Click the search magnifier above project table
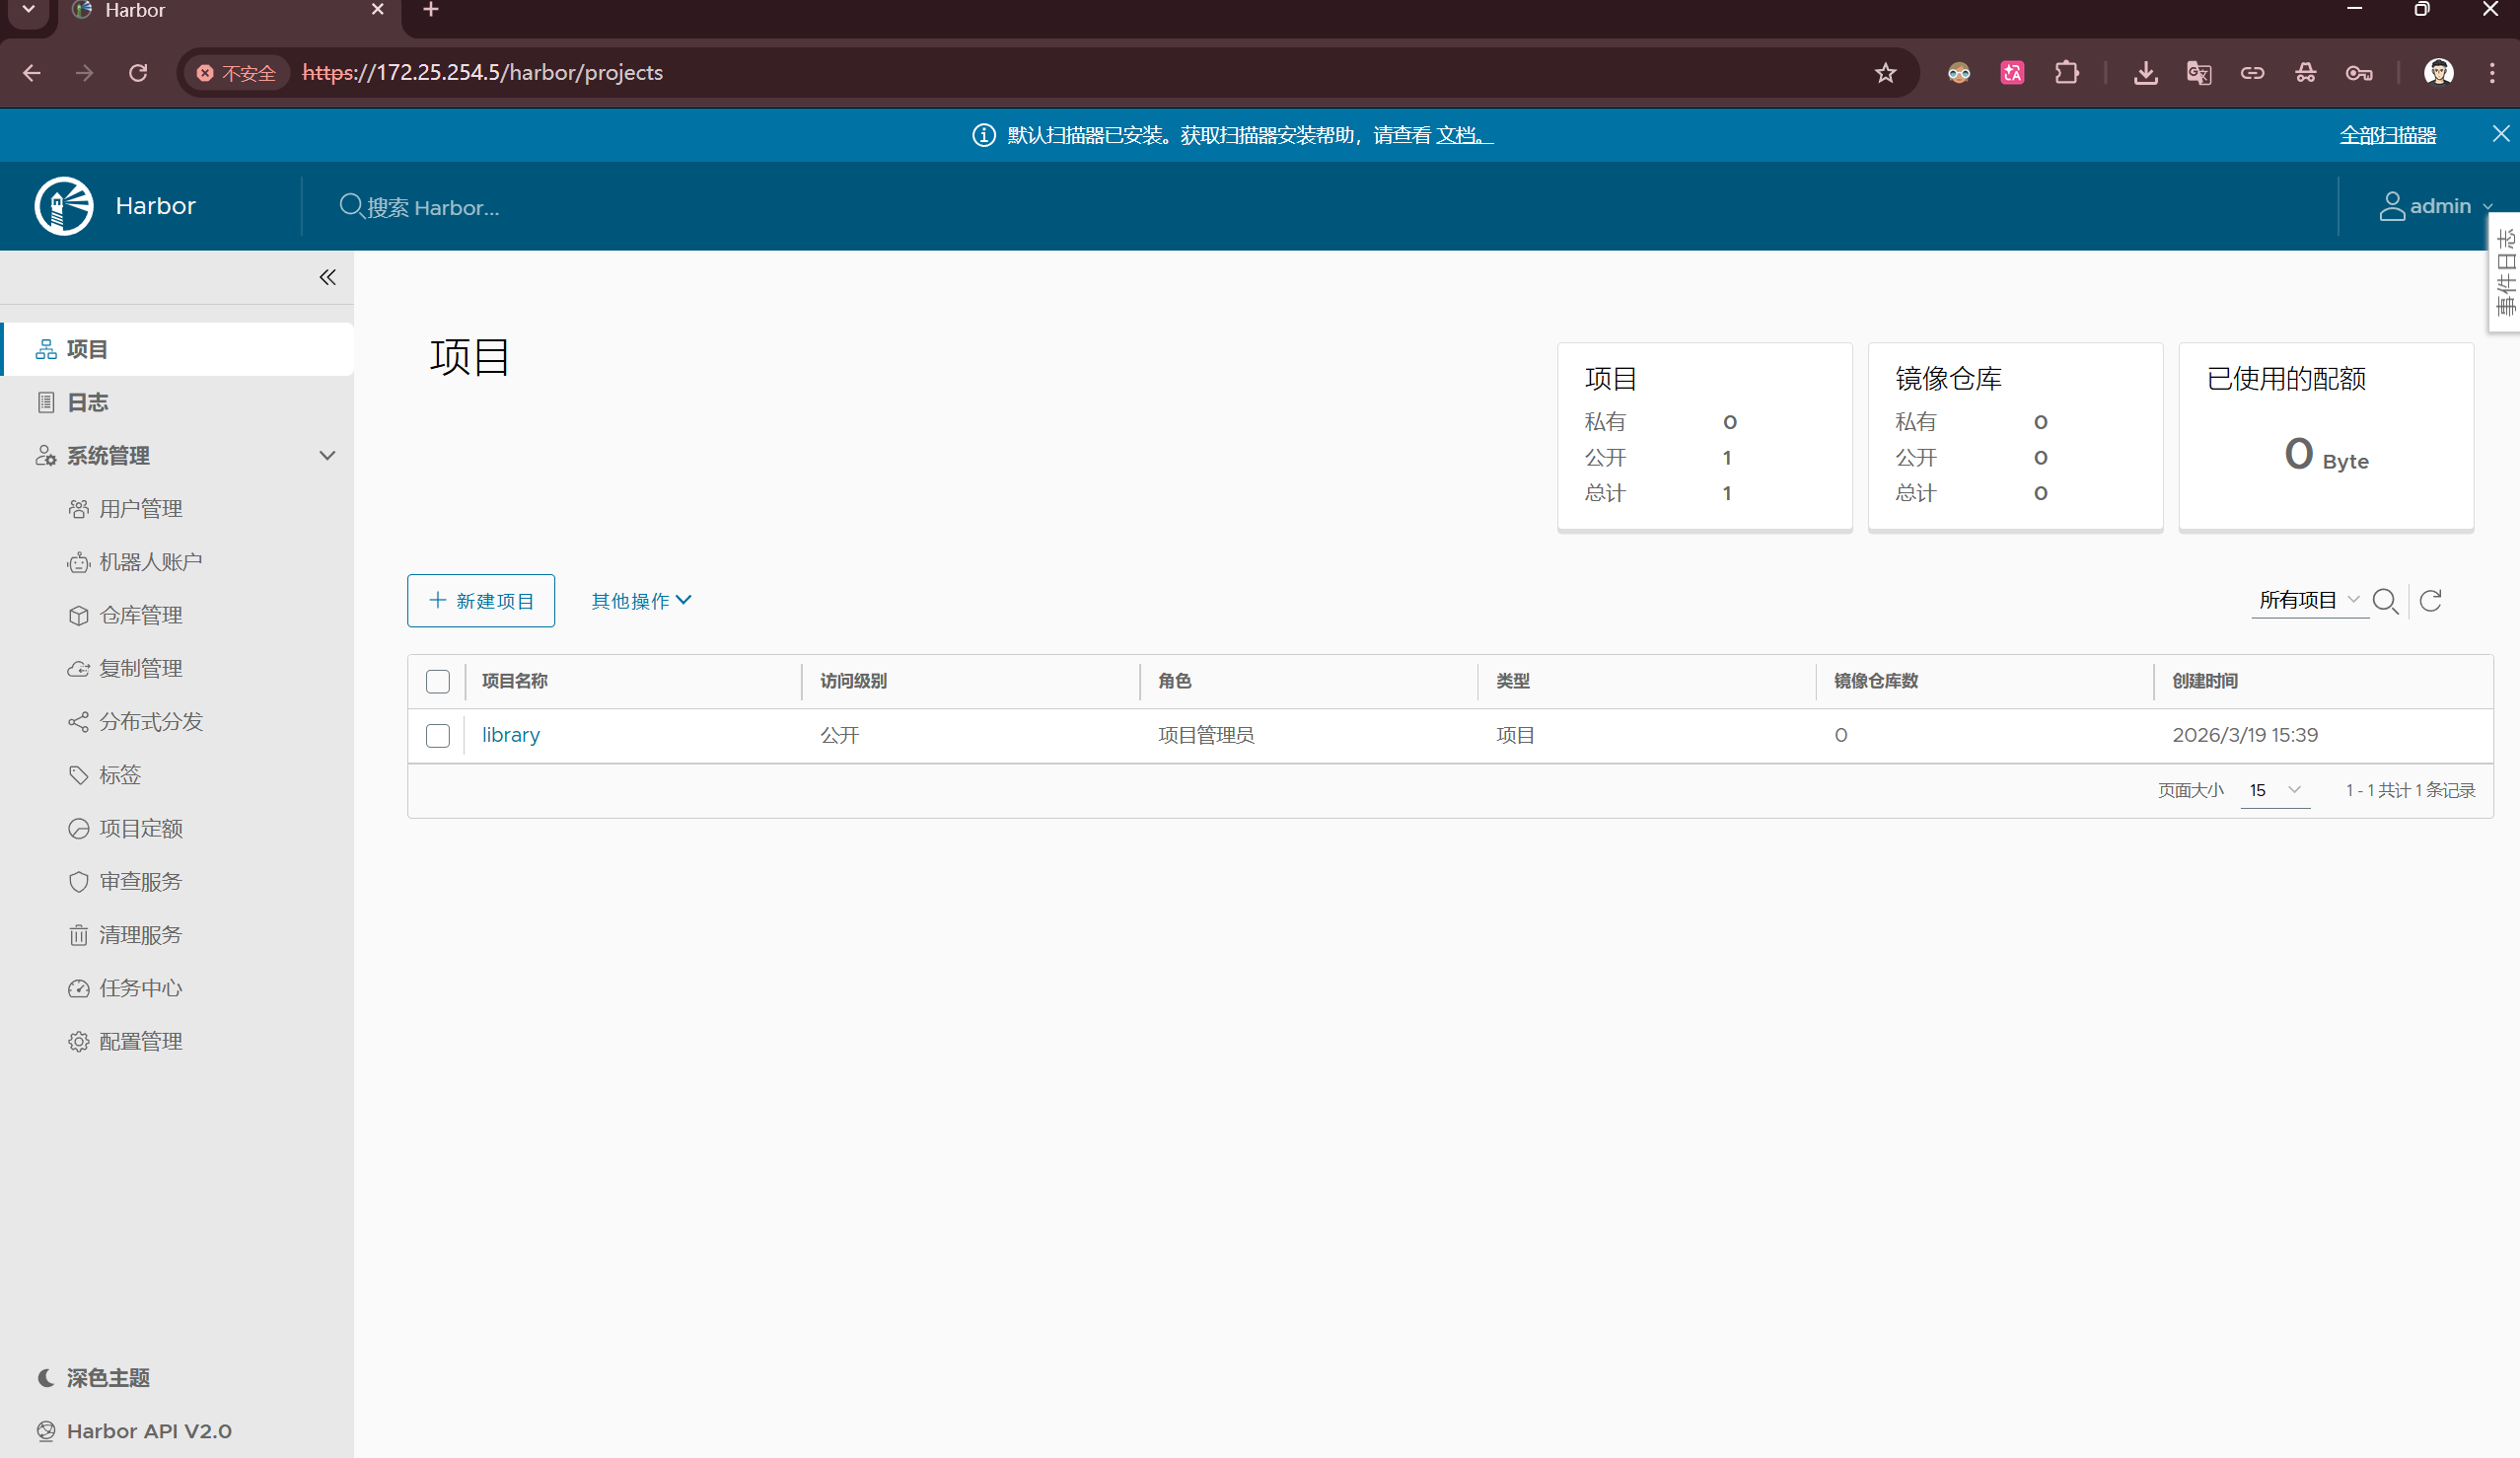The height and width of the screenshot is (1458, 2520). 2385,601
